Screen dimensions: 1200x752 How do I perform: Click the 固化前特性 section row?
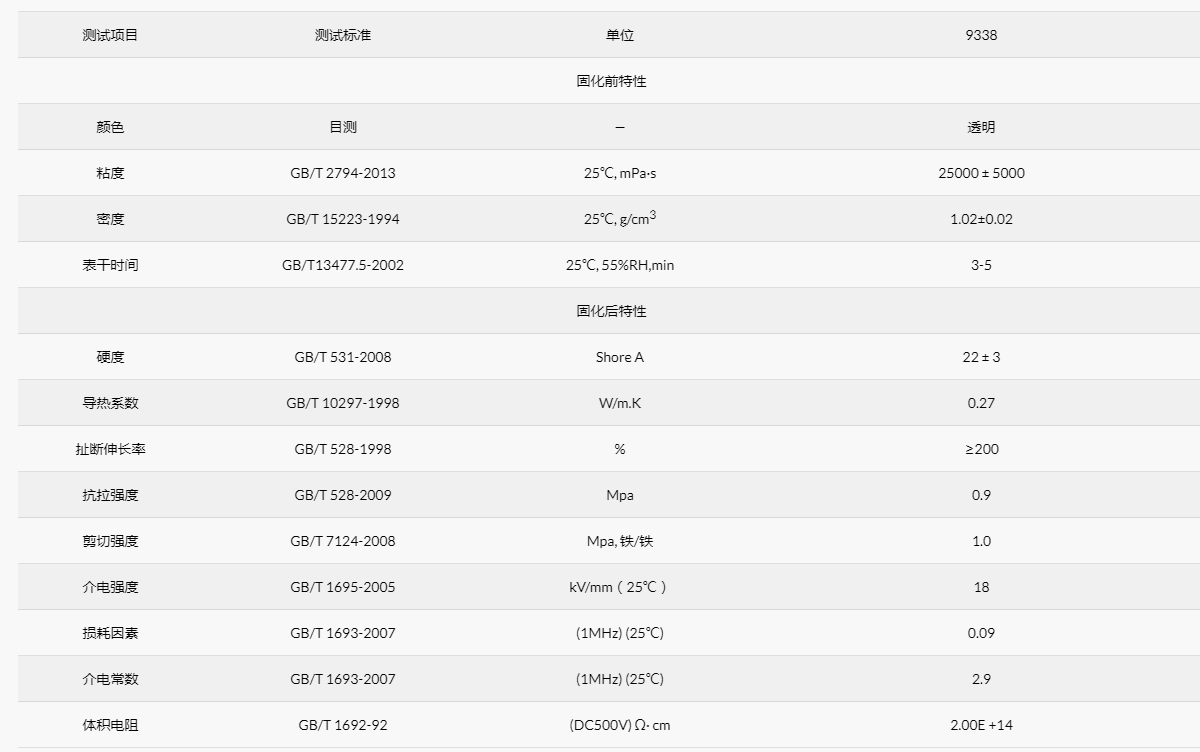click(x=611, y=81)
